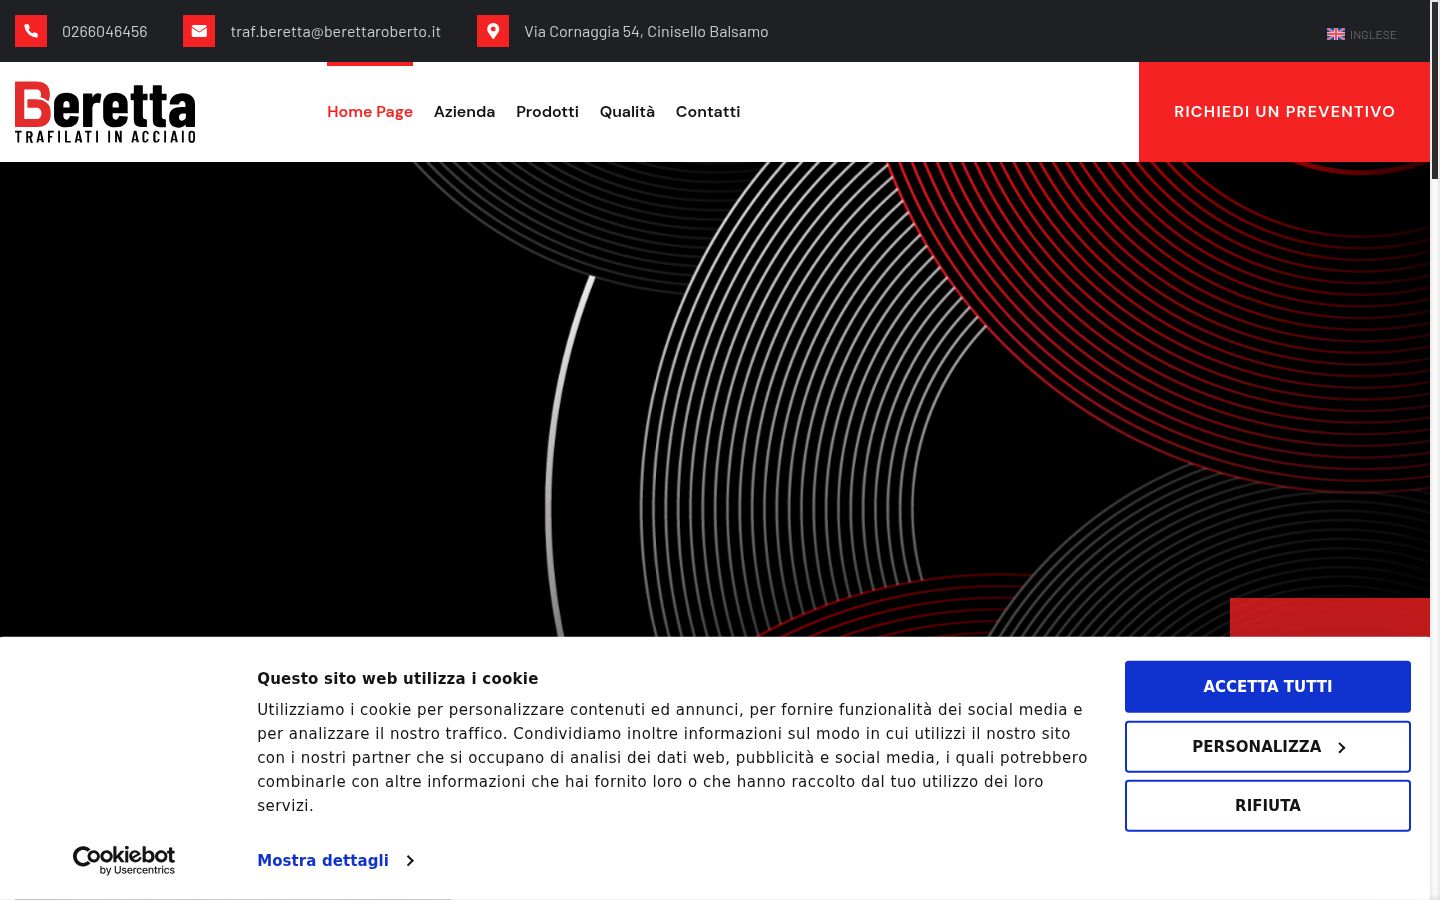Click the Cookiebot by Usercentrics logo
The height and width of the screenshot is (900, 1440).
click(x=124, y=860)
